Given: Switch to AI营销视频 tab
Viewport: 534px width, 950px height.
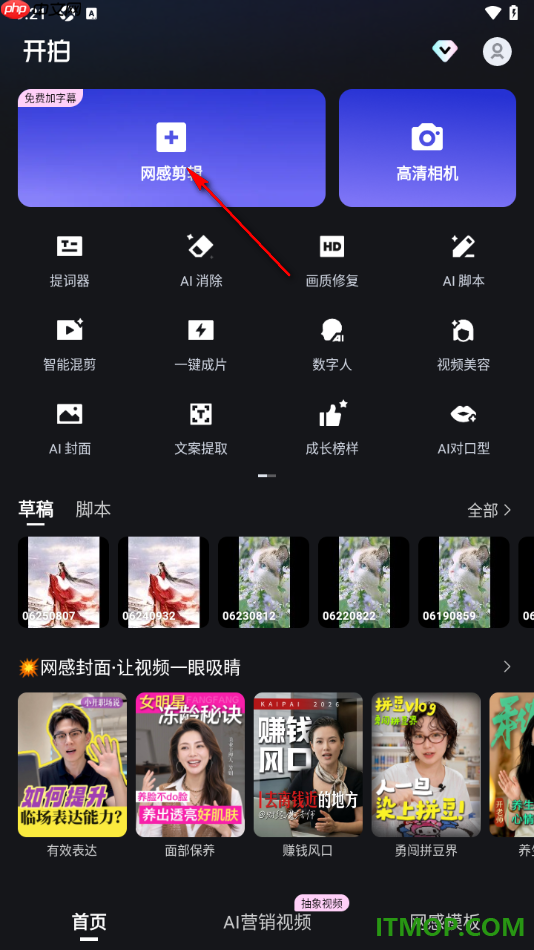Looking at the screenshot, I should pos(267,922).
